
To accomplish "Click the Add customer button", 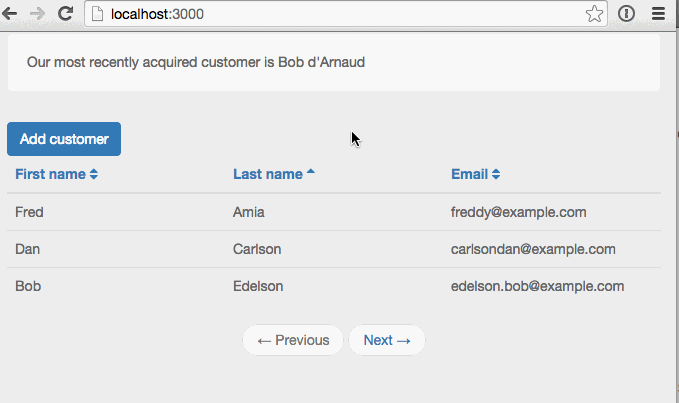I will coord(64,139).
